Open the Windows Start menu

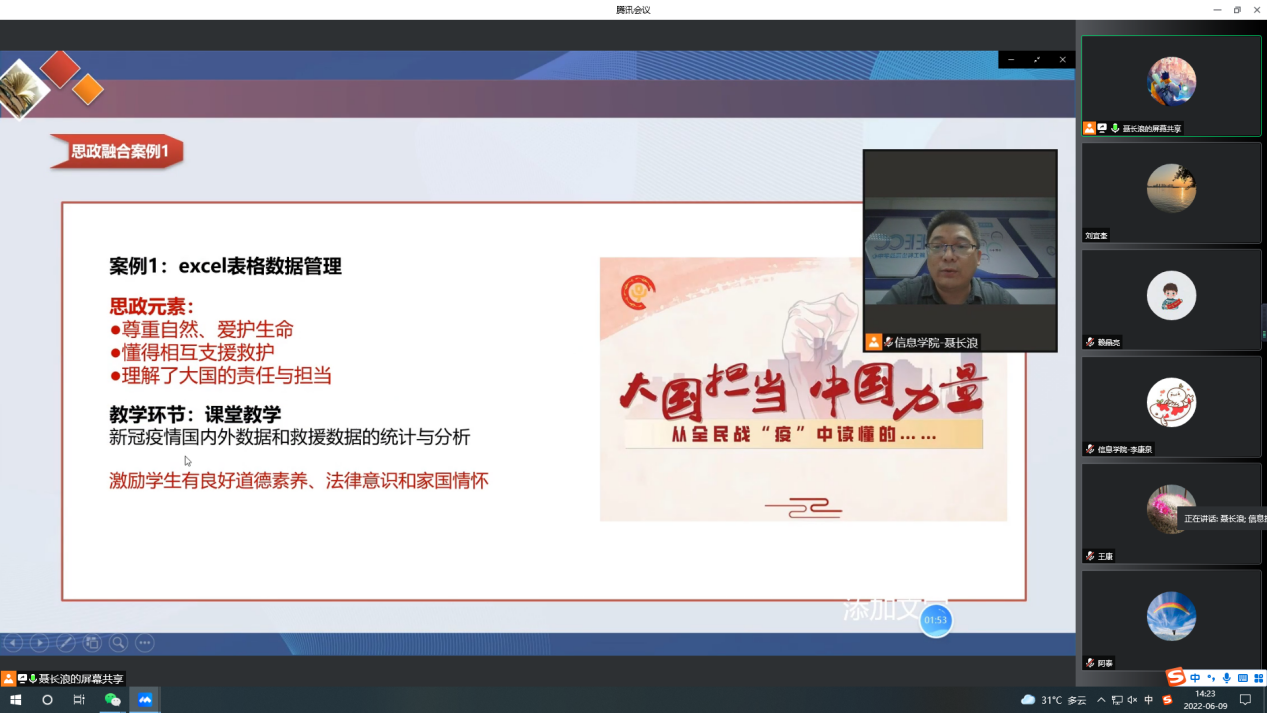[x=15, y=700]
